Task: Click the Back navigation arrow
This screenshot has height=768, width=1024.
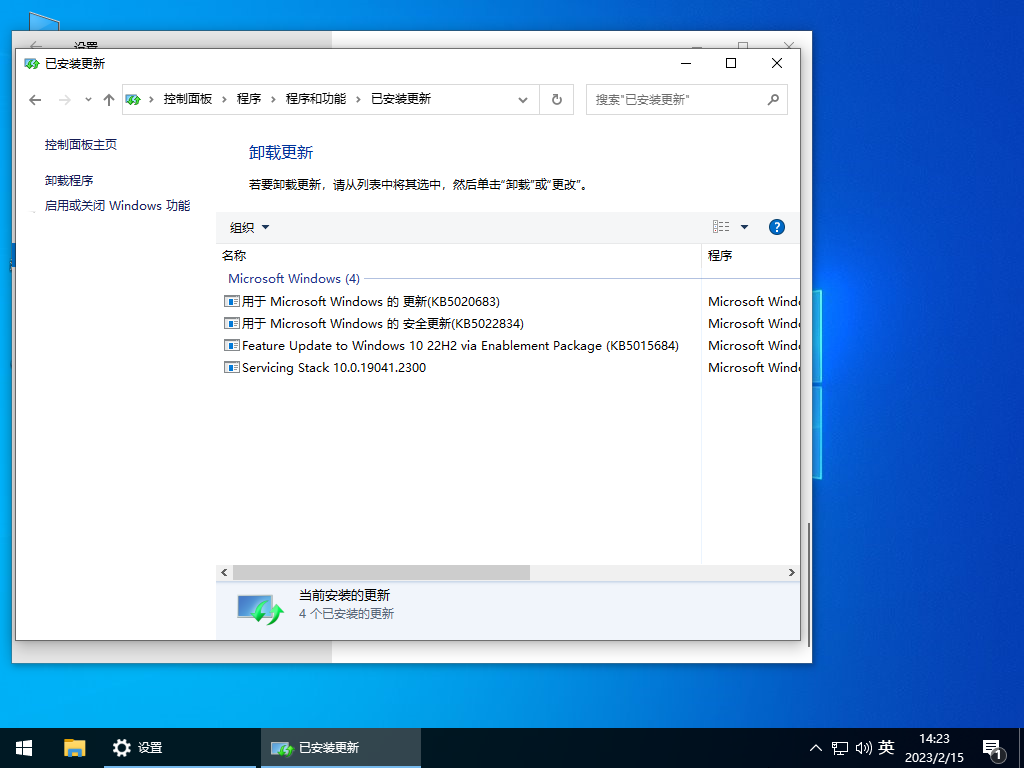Action: tap(35, 100)
